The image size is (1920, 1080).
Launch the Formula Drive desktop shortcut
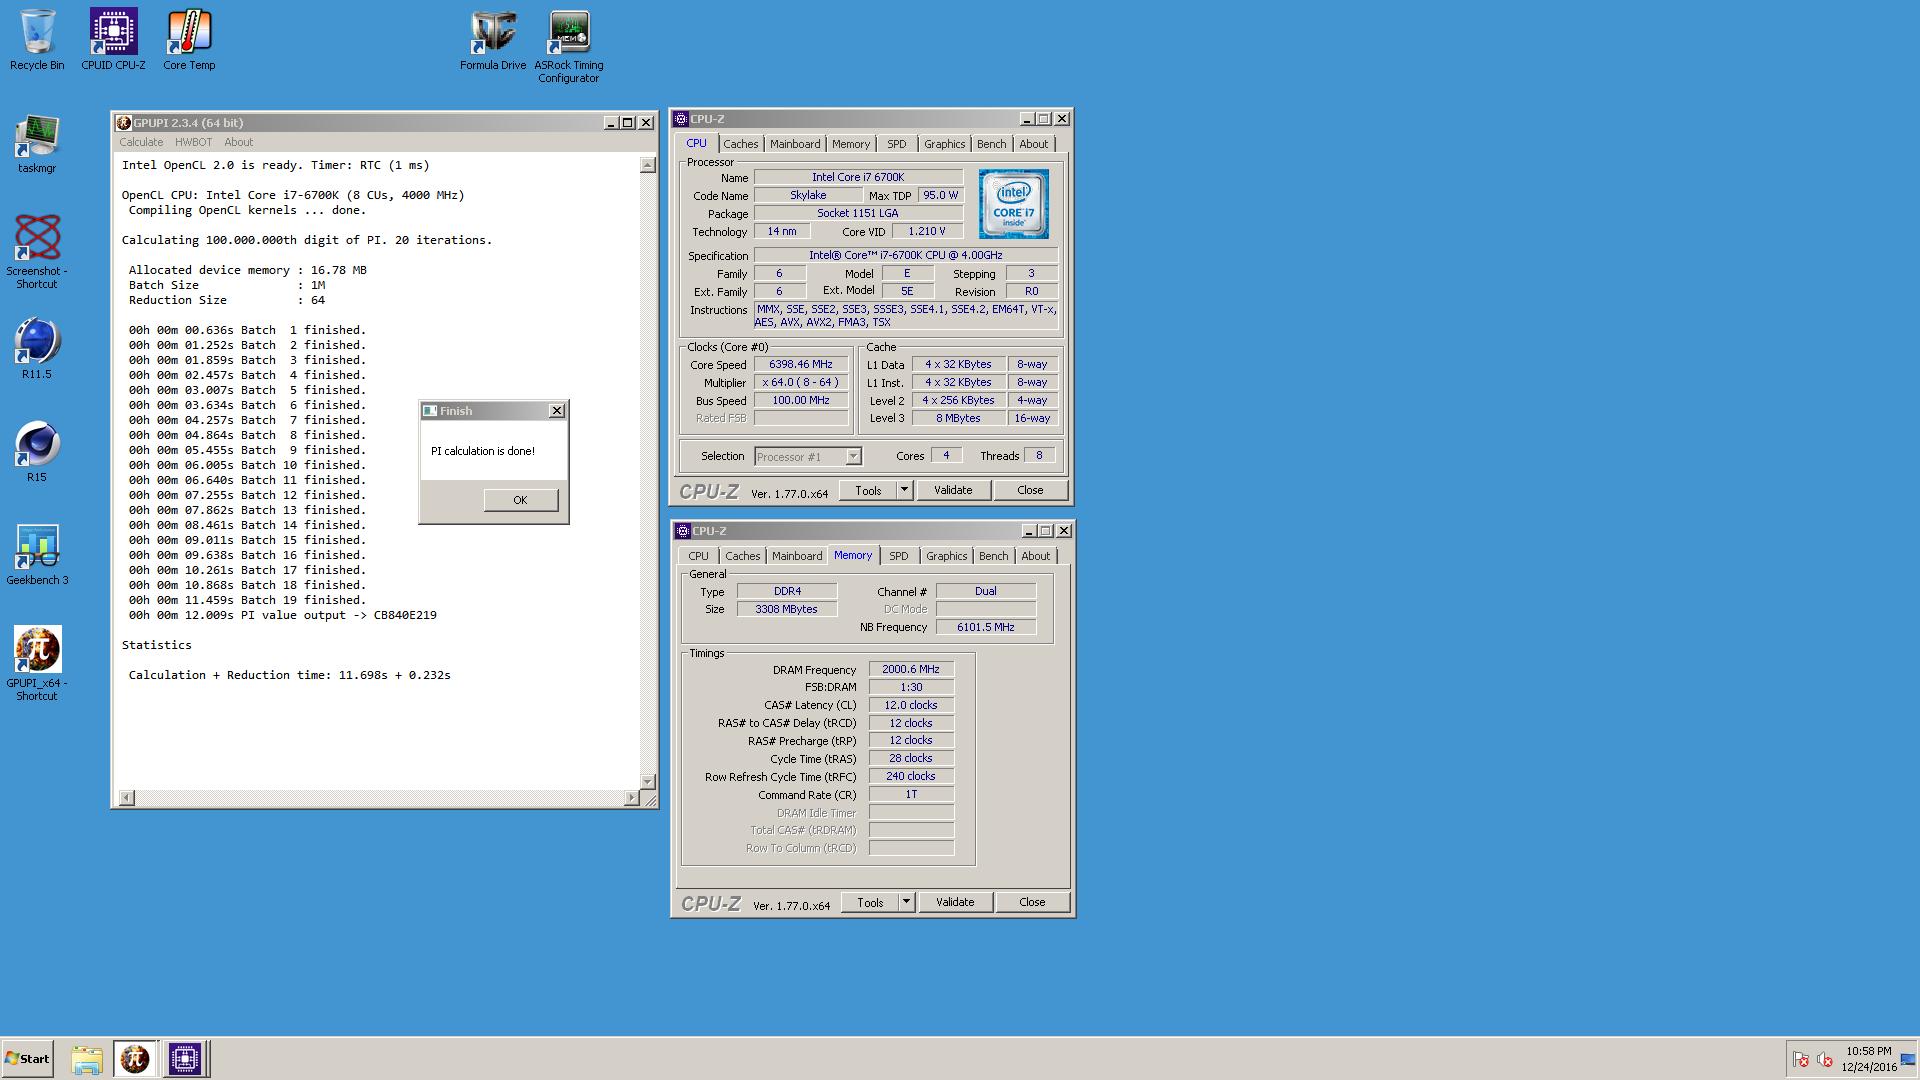pyautogui.click(x=493, y=40)
